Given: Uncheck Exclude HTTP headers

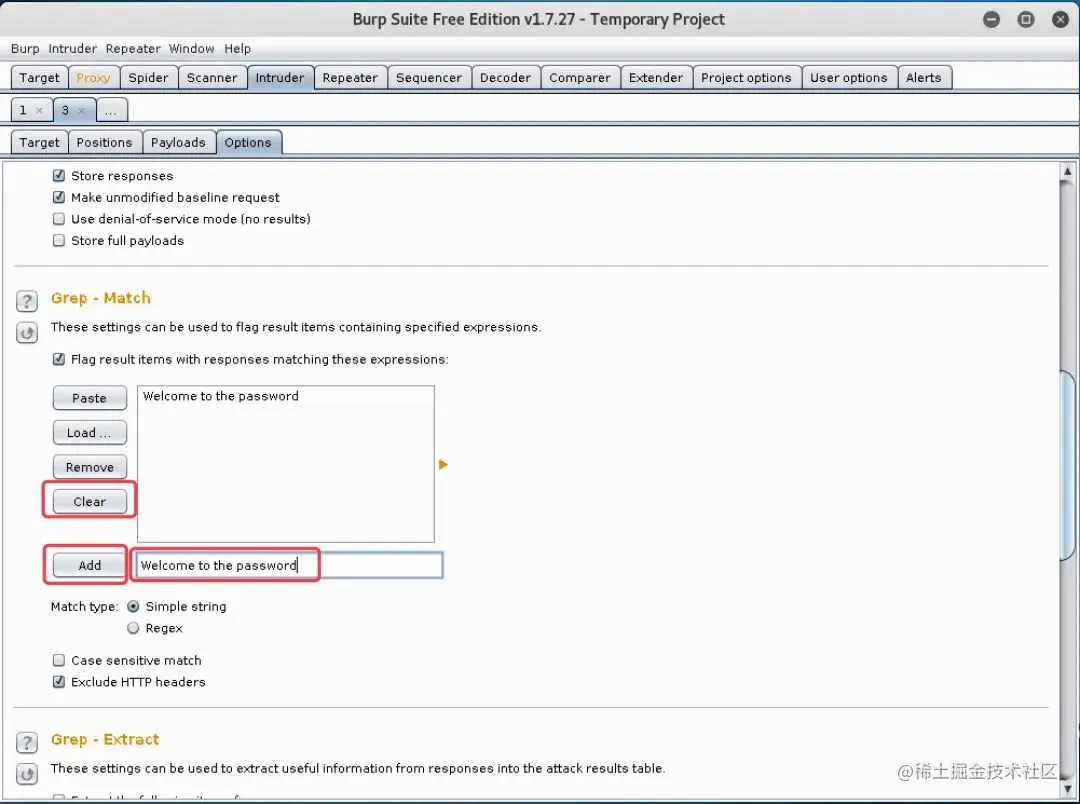Looking at the screenshot, I should [59, 681].
